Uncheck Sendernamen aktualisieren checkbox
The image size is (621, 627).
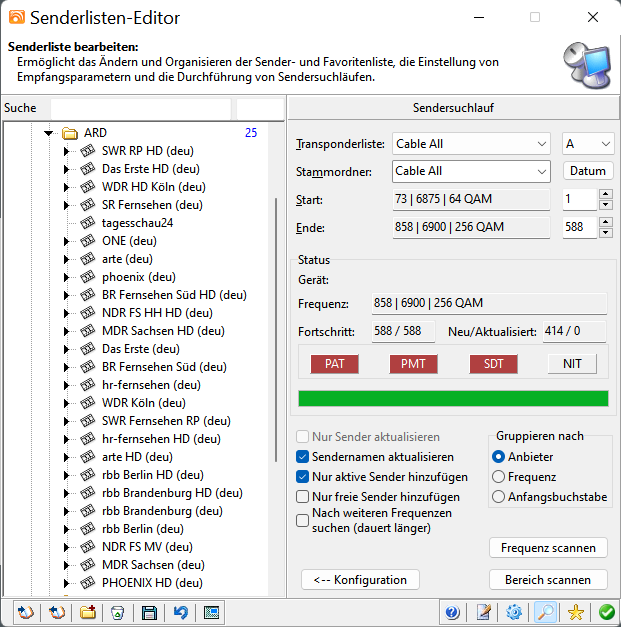303,457
